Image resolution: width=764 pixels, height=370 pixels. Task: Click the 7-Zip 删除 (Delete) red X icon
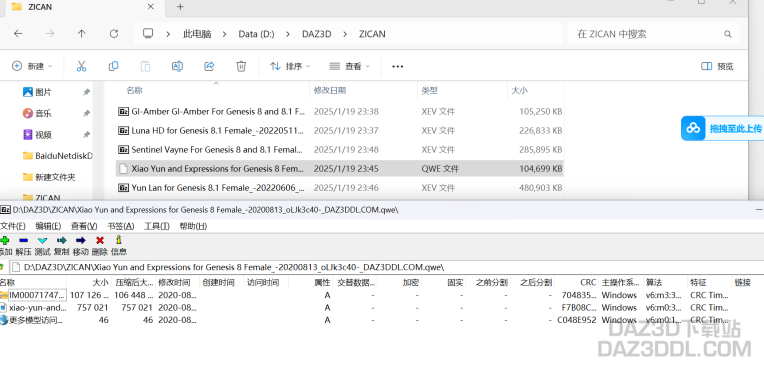(100, 240)
